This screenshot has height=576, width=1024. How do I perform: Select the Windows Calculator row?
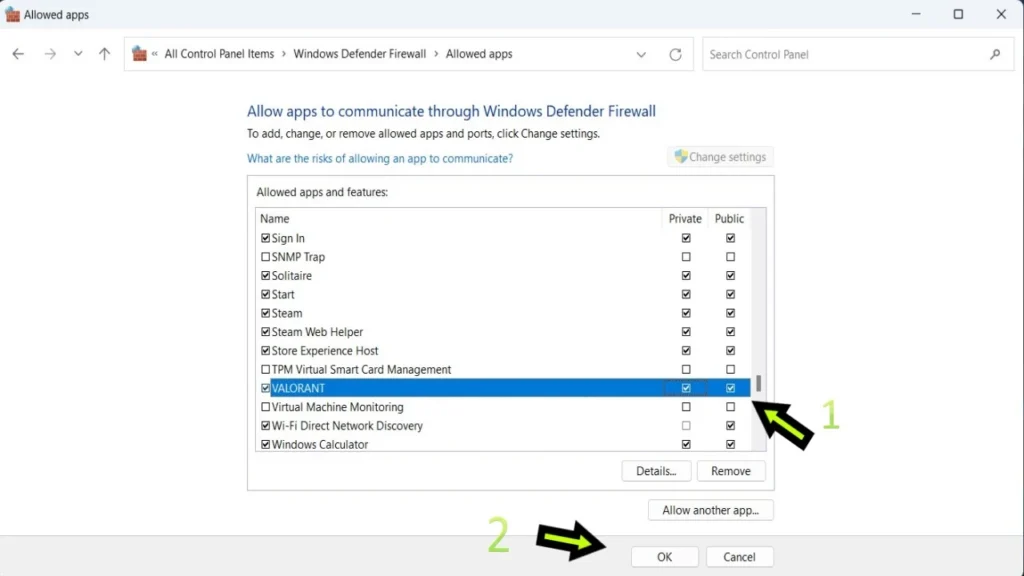pyautogui.click(x=504, y=445)
